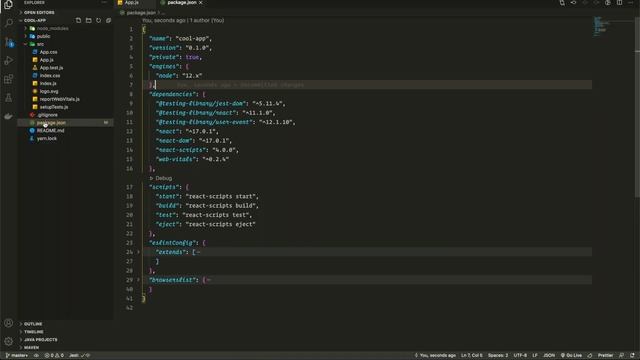Viewport: 640px width, 360px height.
Task: Open logo.svg in the file tree
Action: pyautogui.click(x=49, y=91)
